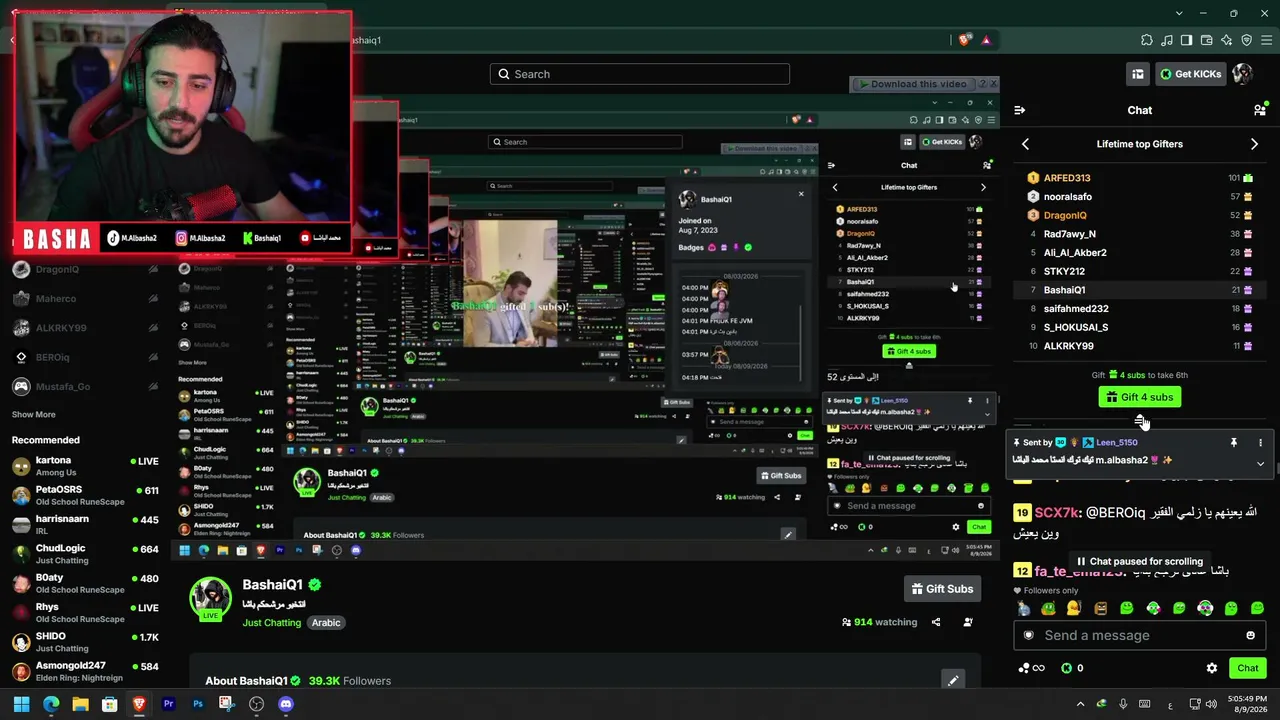Image resolution: width=1280 pixels, height=720 pixels.
Task: Open the profile avatar menu in Kick header
Action: 1242,74
